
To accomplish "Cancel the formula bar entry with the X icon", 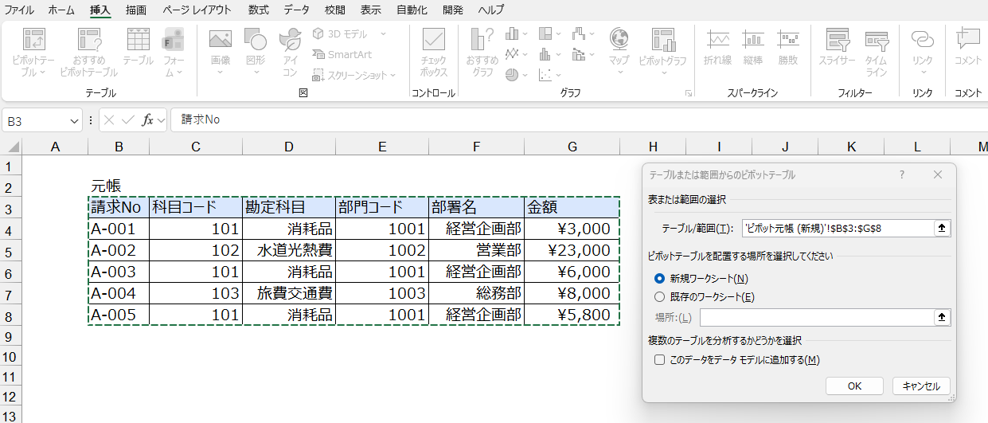I will [x=110, y=120].
